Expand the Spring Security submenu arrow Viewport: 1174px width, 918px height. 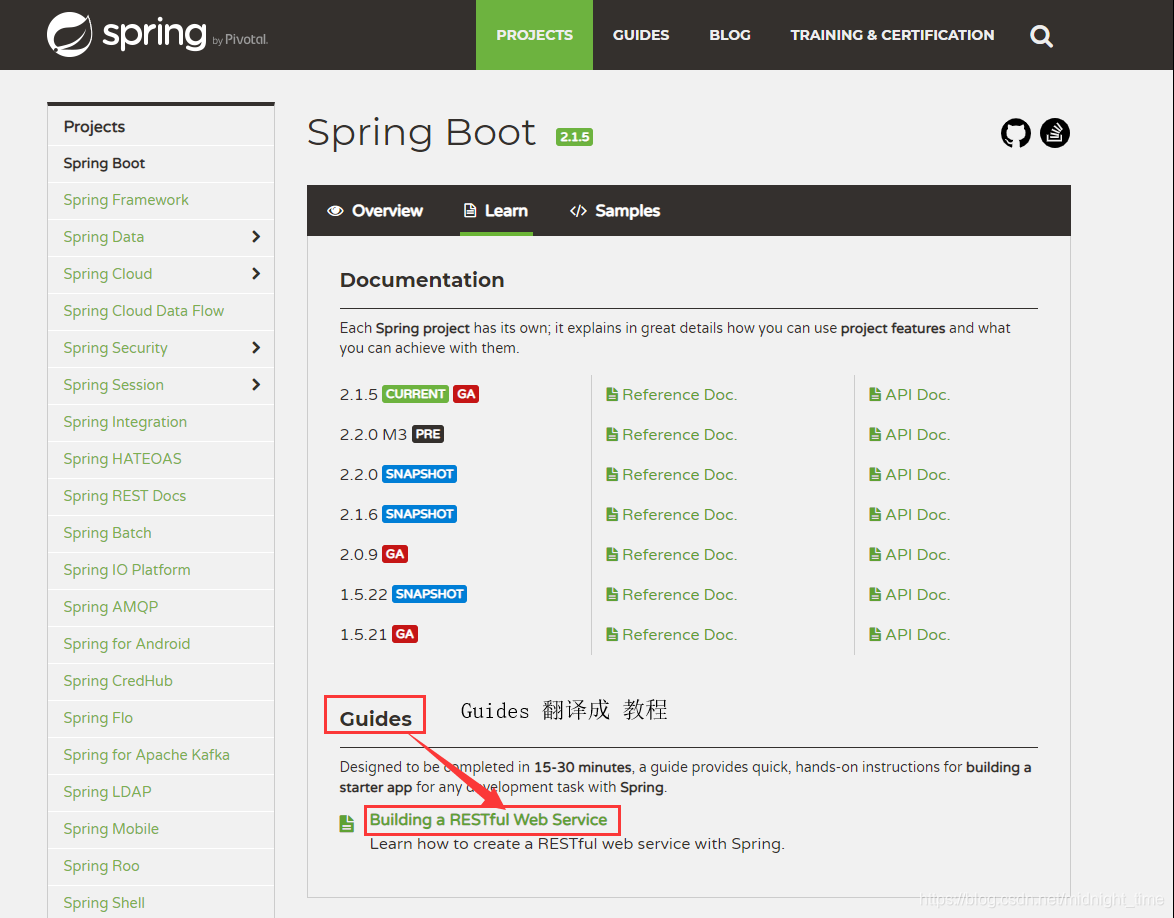256,347
